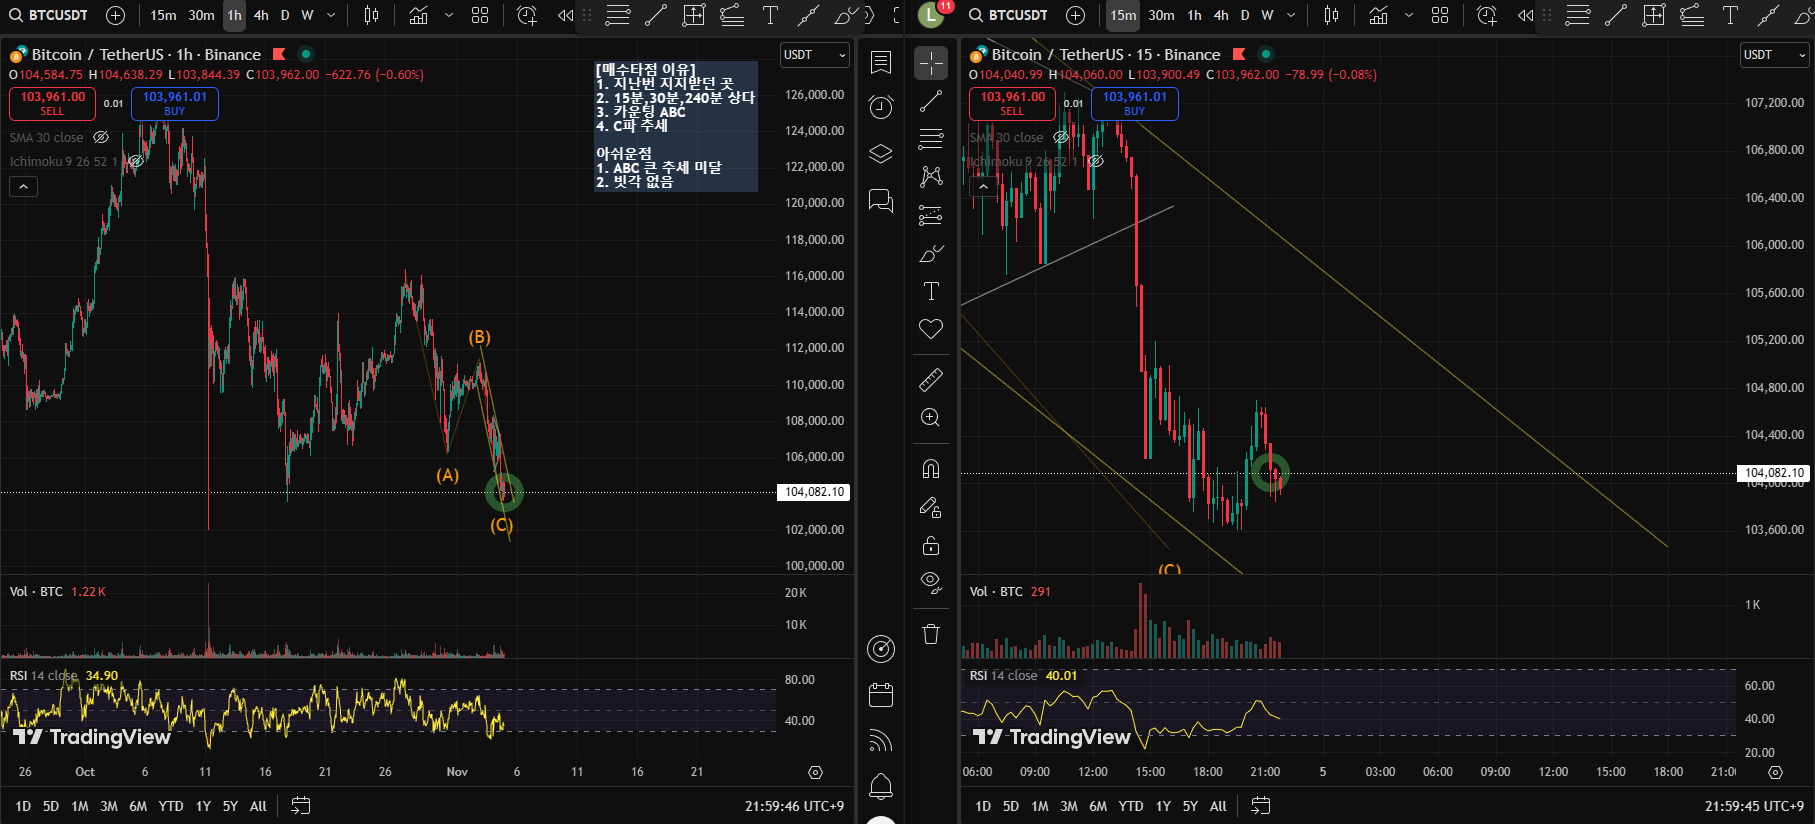Toggle stay-in-drawing-mode pencil lock

[x=931, y=508]
